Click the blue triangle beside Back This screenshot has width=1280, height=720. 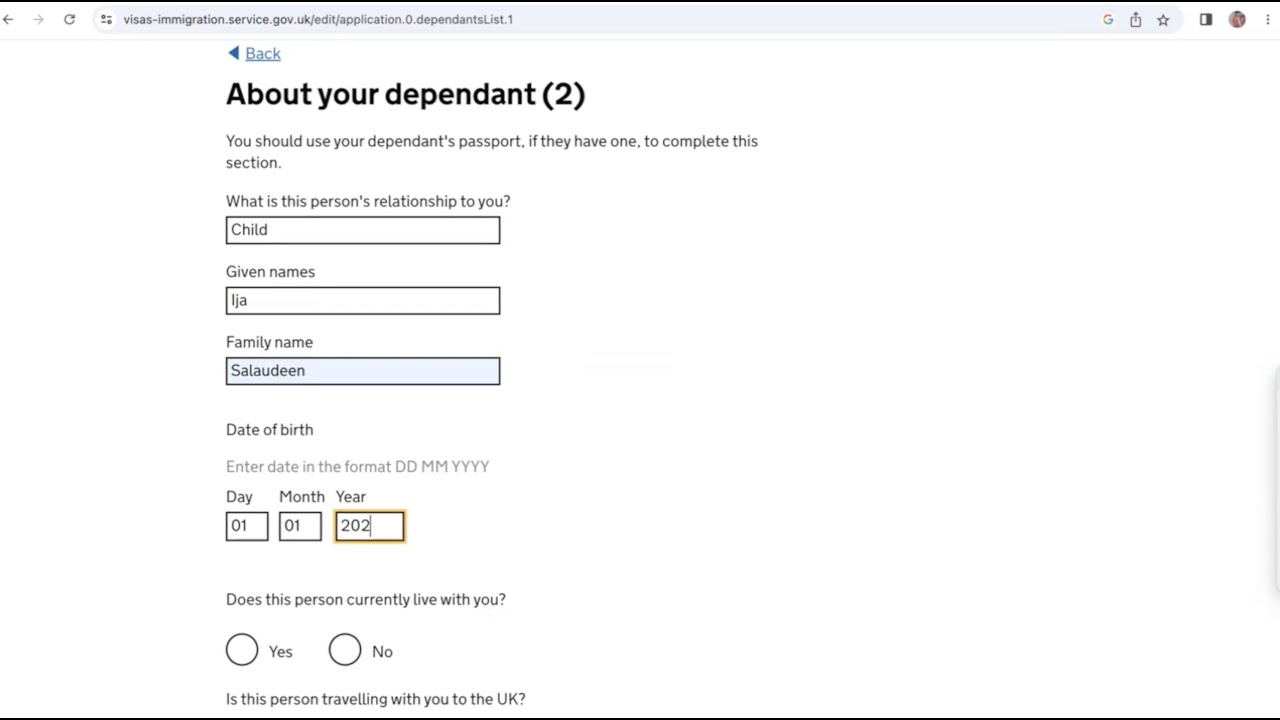pyautogui.click(x=234, y=53)
